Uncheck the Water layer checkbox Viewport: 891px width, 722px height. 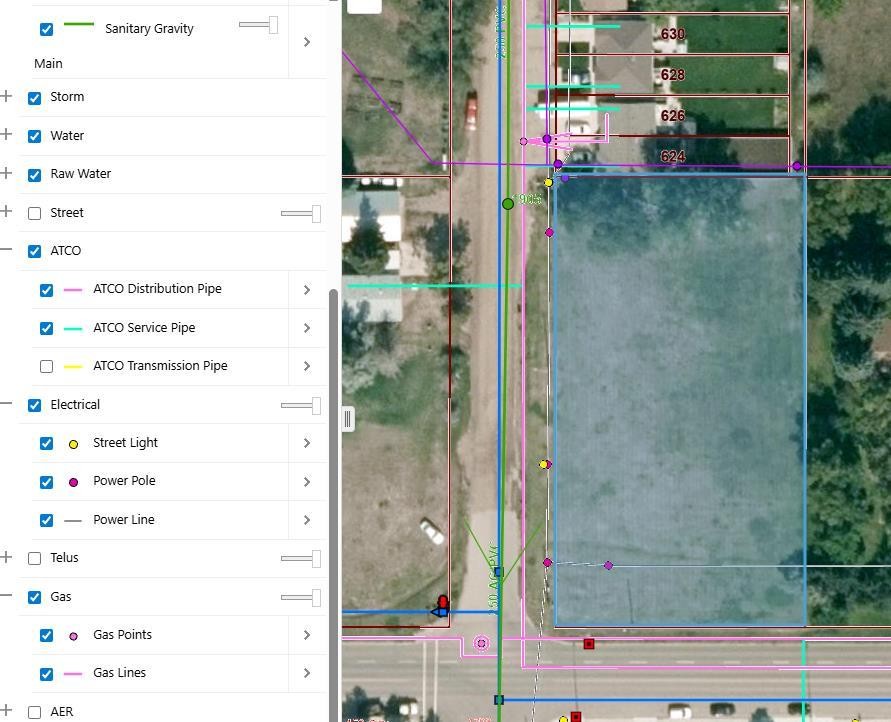pos(34,136)
